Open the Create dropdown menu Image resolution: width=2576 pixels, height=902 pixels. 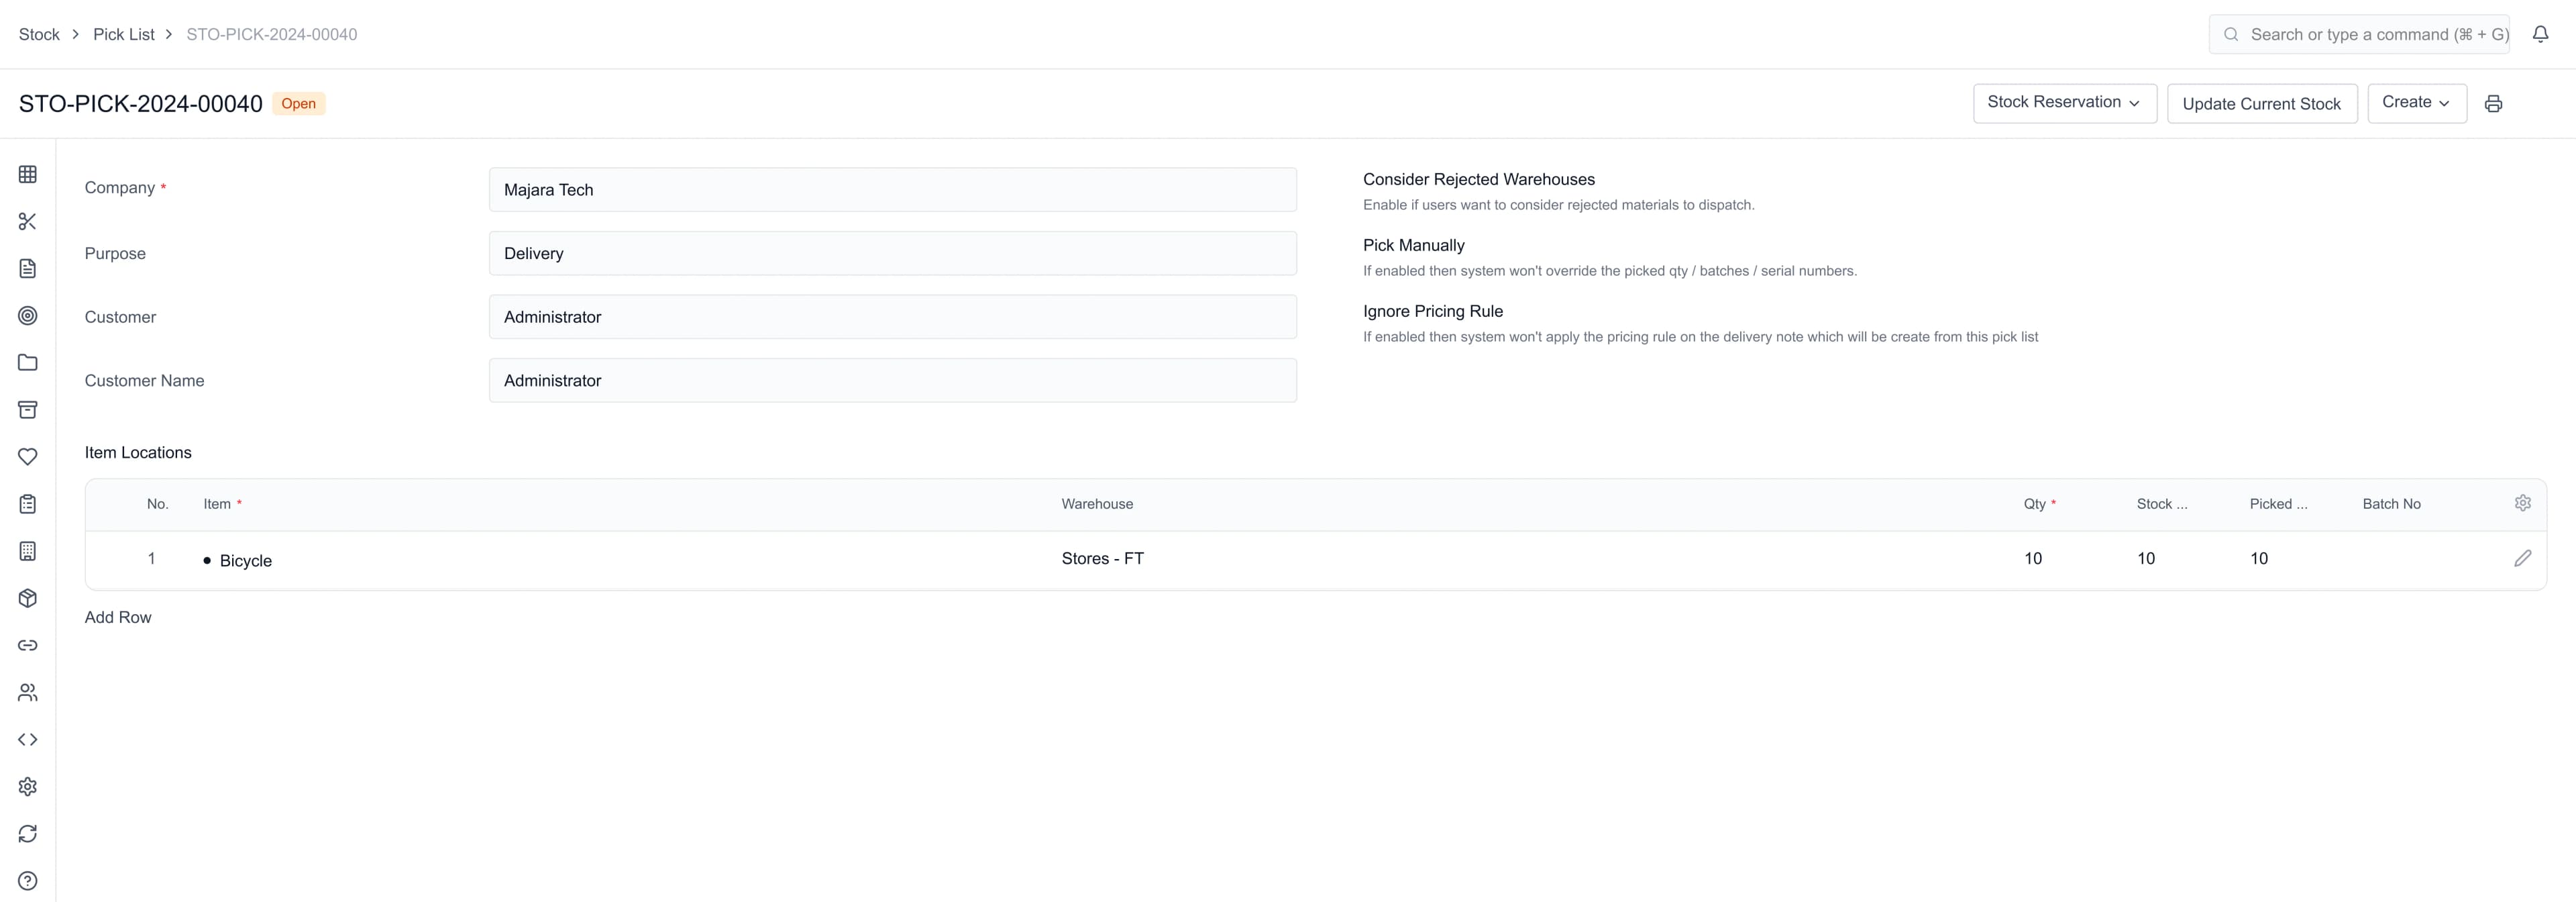tap(2417, 102)
